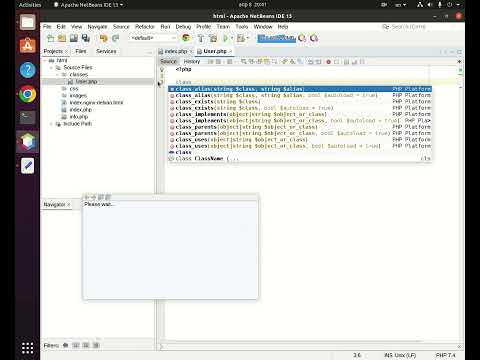Select index.nginx-debian.html in project tree

[96, 103]
